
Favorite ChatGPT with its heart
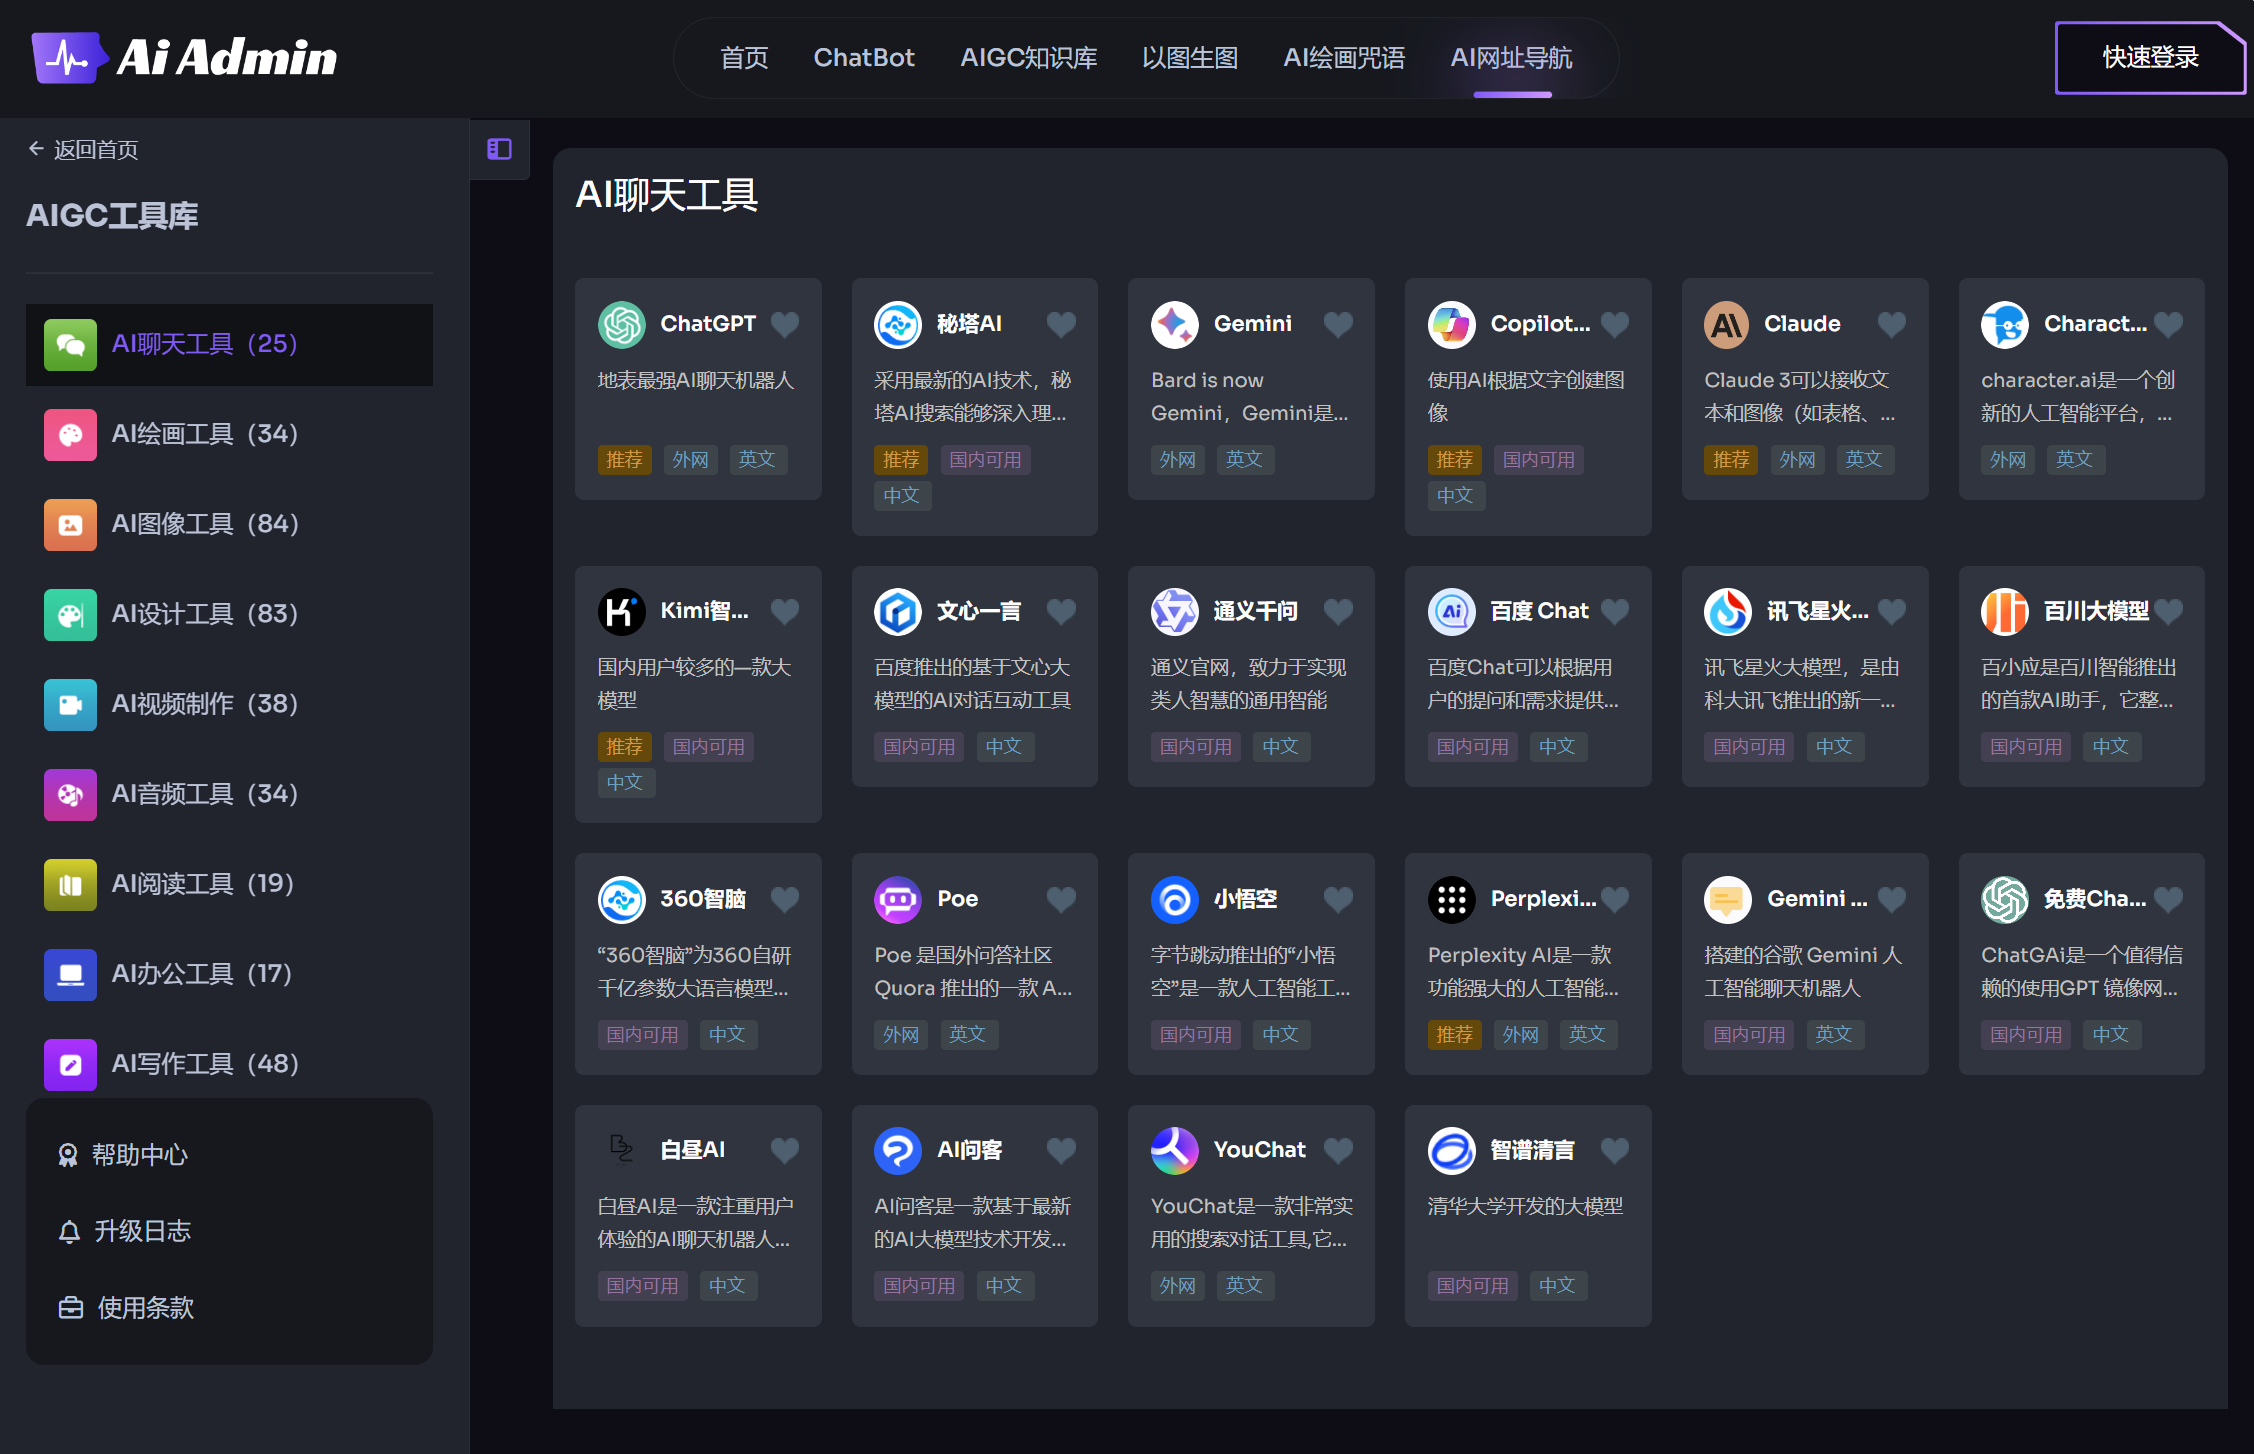785,324
